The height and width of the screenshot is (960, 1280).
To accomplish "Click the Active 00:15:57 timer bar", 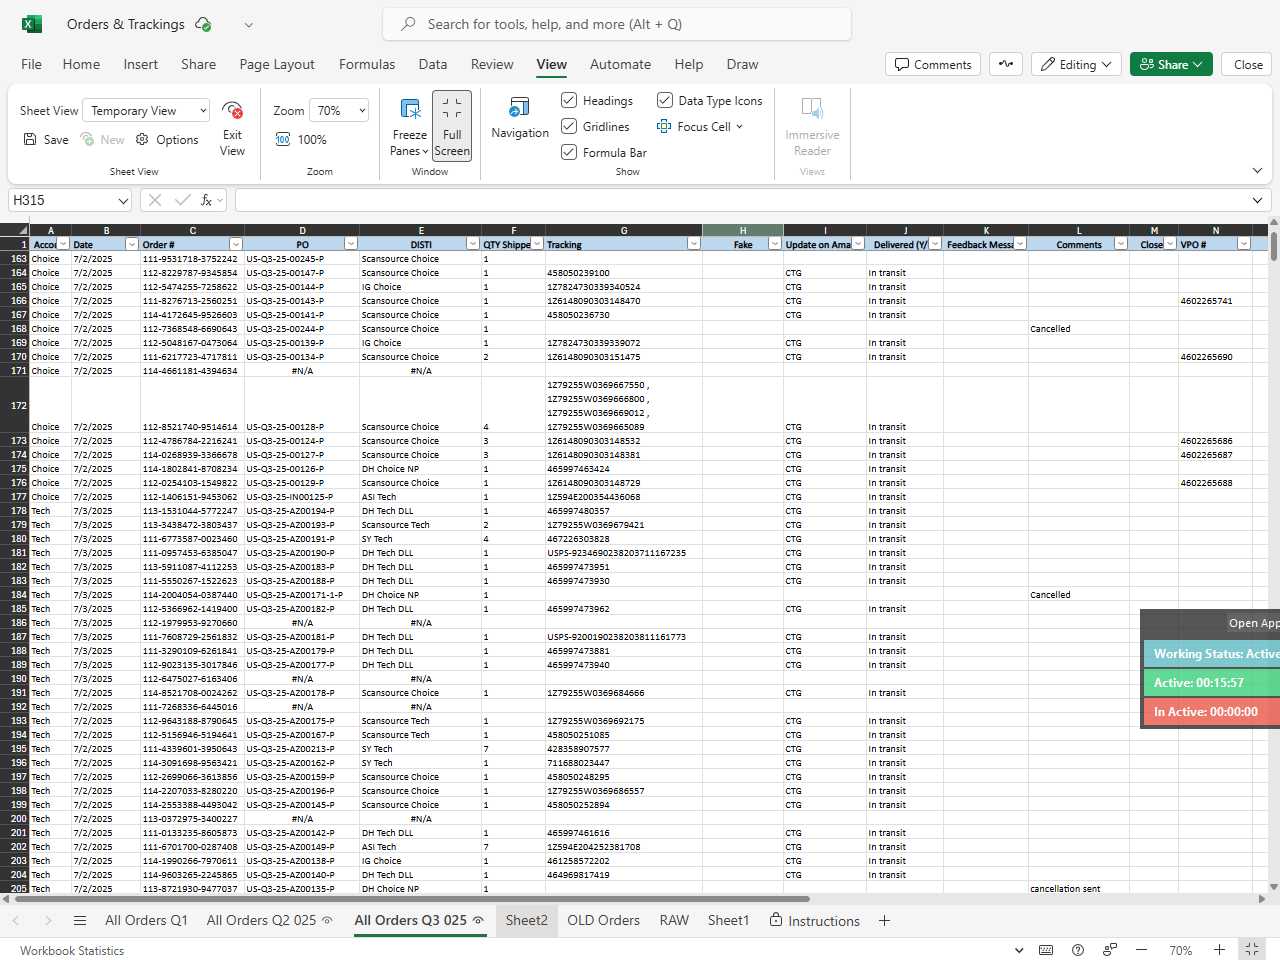I will point(1212,683).
